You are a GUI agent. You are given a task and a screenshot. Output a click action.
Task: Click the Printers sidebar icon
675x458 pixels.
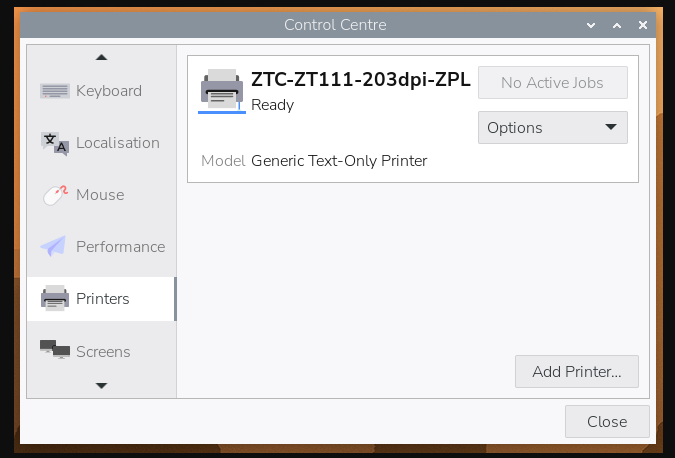(54, 299)
